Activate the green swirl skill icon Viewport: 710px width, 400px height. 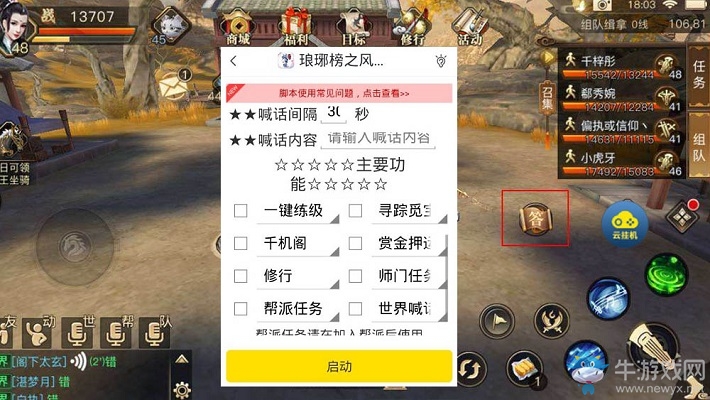[666, 275]
